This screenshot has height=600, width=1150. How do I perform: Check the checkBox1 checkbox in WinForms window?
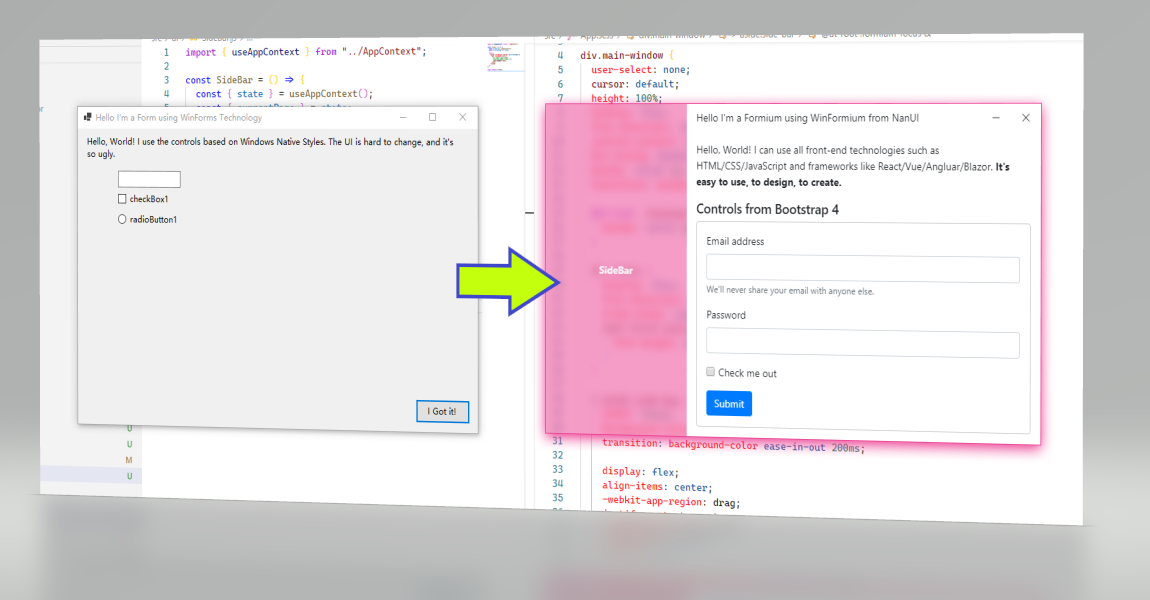coord(122,199)
